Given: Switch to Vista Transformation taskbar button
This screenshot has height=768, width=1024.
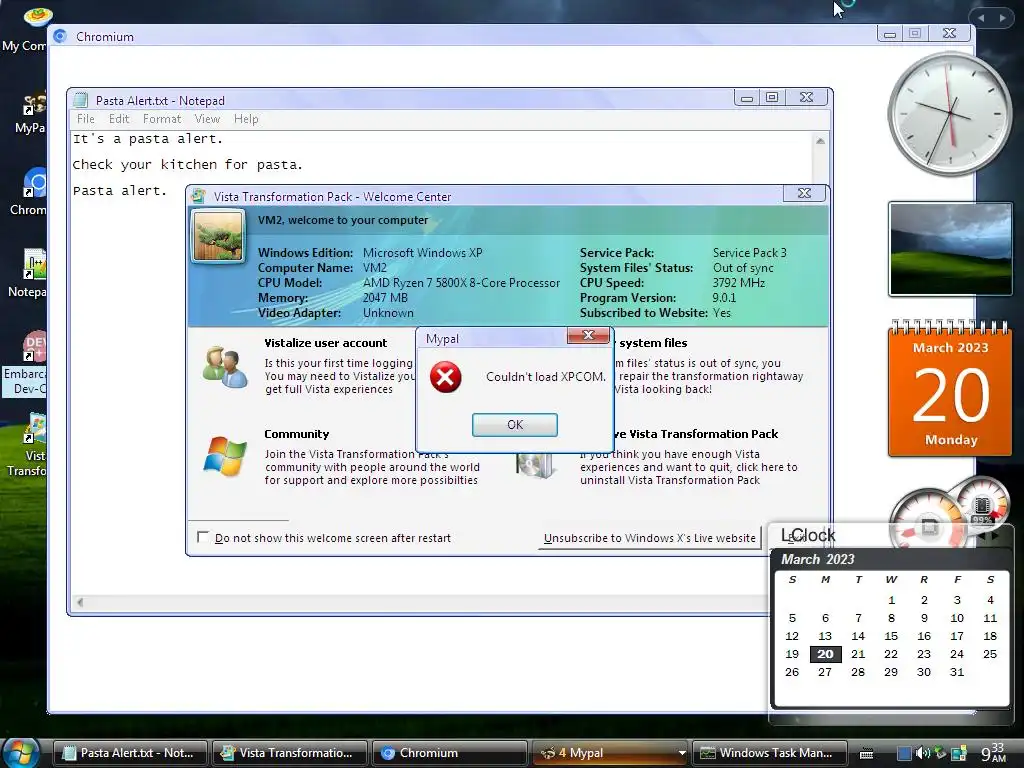Looking at the screenshot, I should (x=289, y=753).
